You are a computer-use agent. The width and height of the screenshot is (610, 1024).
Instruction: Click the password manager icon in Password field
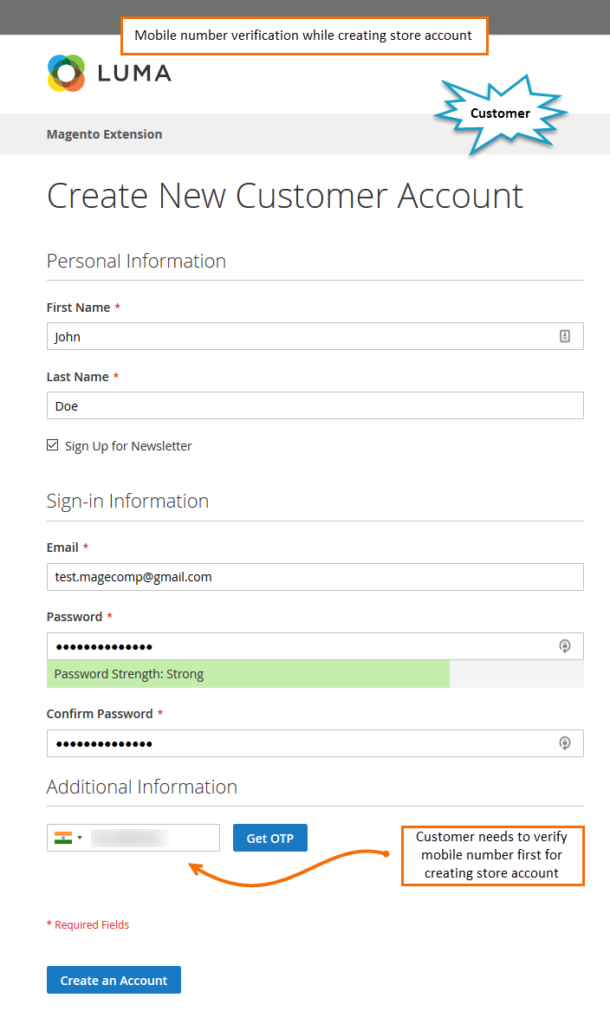tap(565, 646)
